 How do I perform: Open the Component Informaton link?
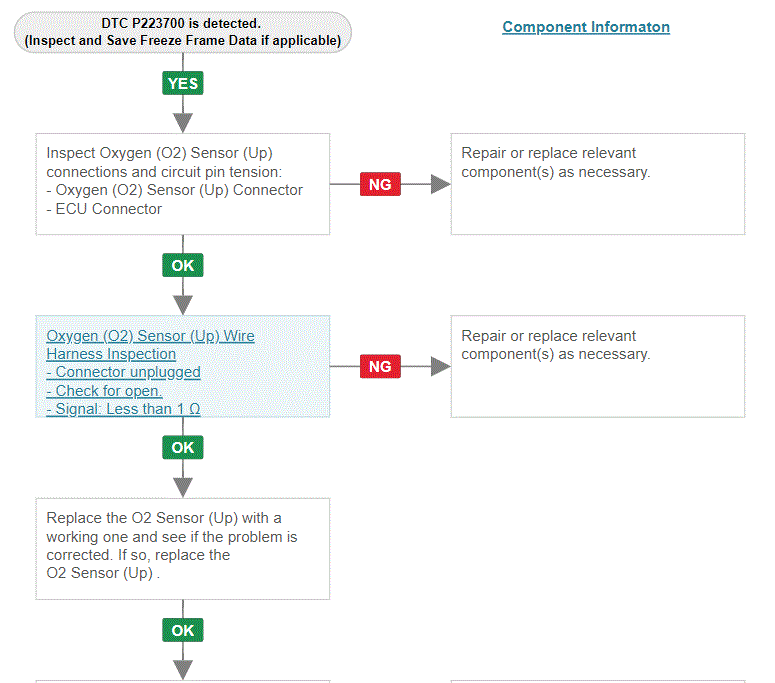[x=586, y=27]
